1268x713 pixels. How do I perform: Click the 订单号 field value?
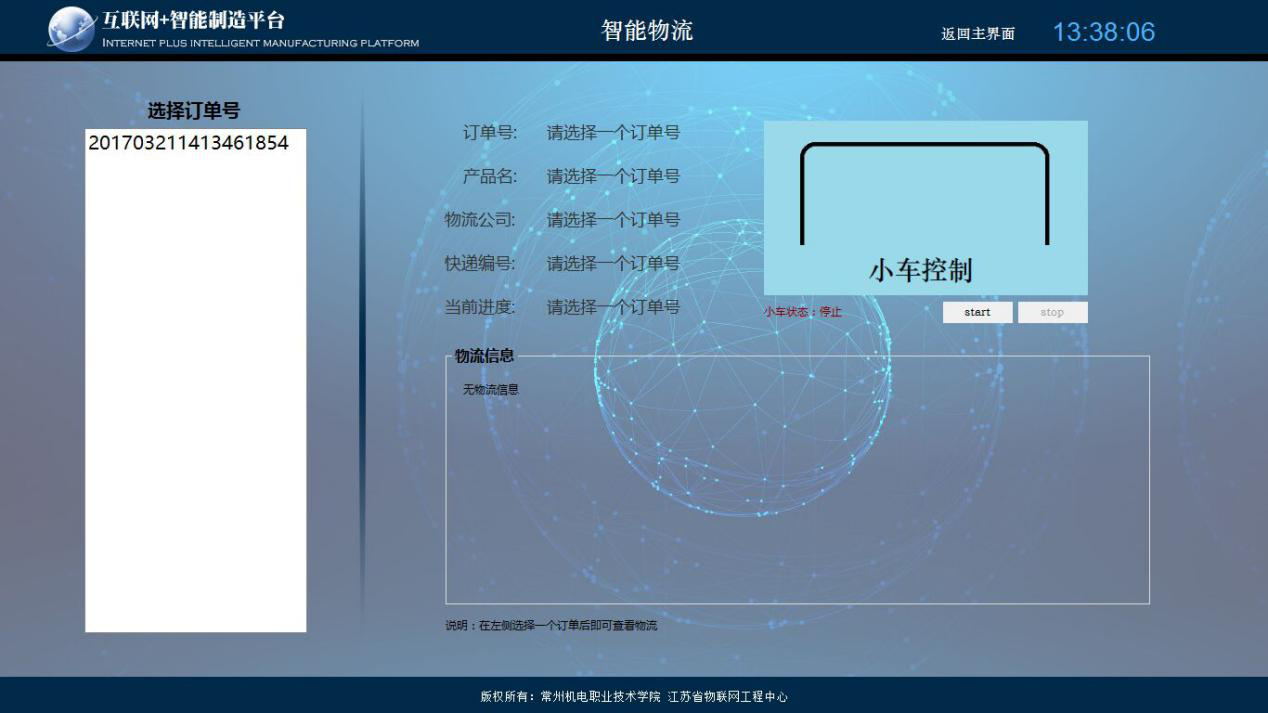tap(613, 133)
